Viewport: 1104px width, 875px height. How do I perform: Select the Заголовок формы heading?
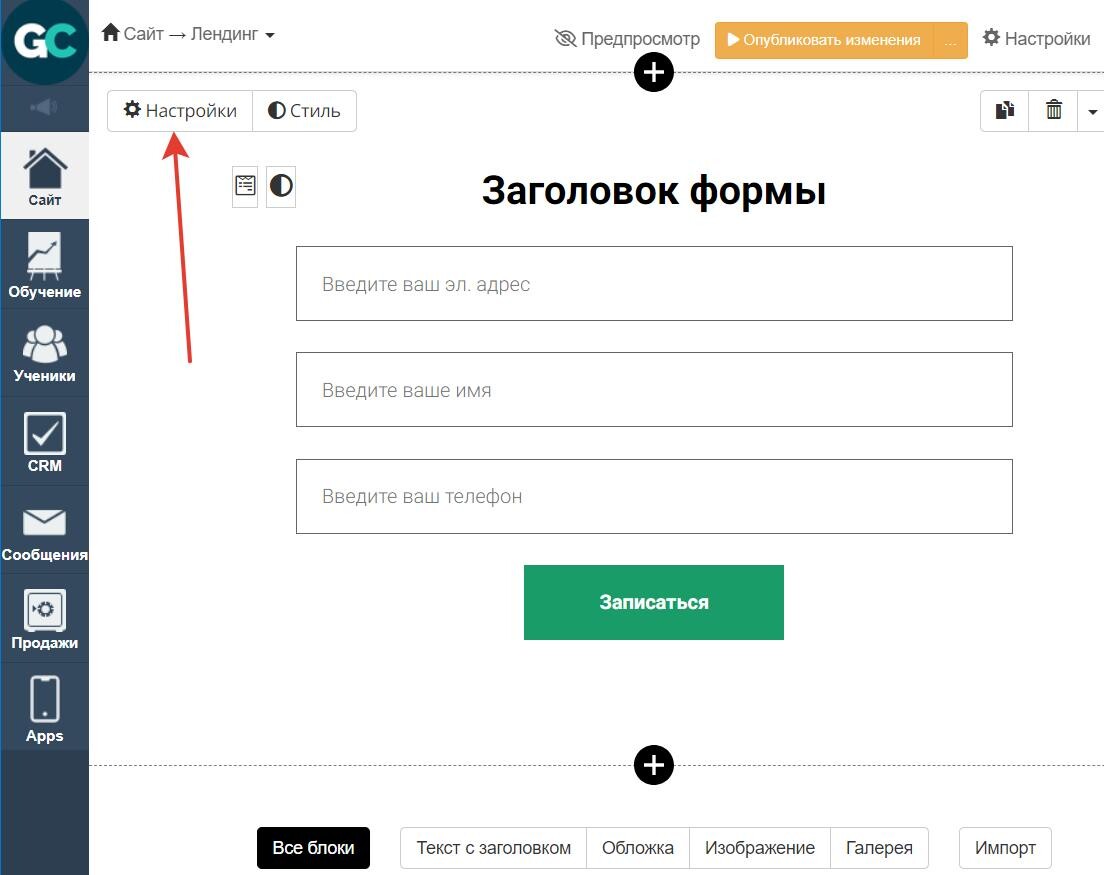(653, 190)
